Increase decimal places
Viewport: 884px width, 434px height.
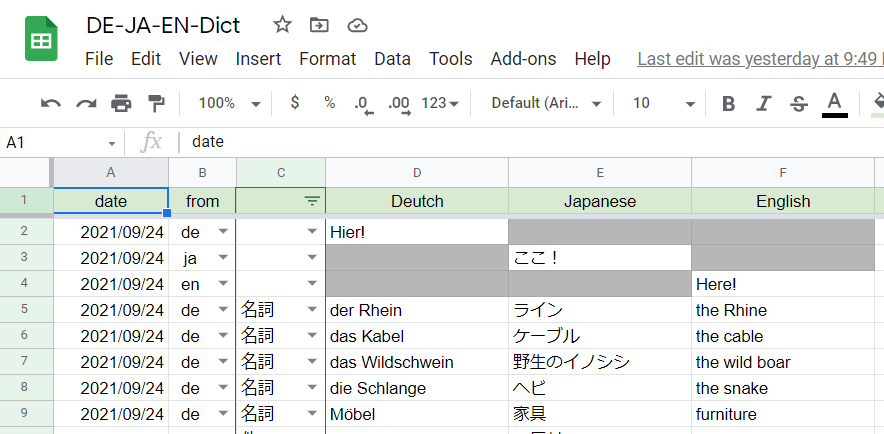[x=399, y=104]
